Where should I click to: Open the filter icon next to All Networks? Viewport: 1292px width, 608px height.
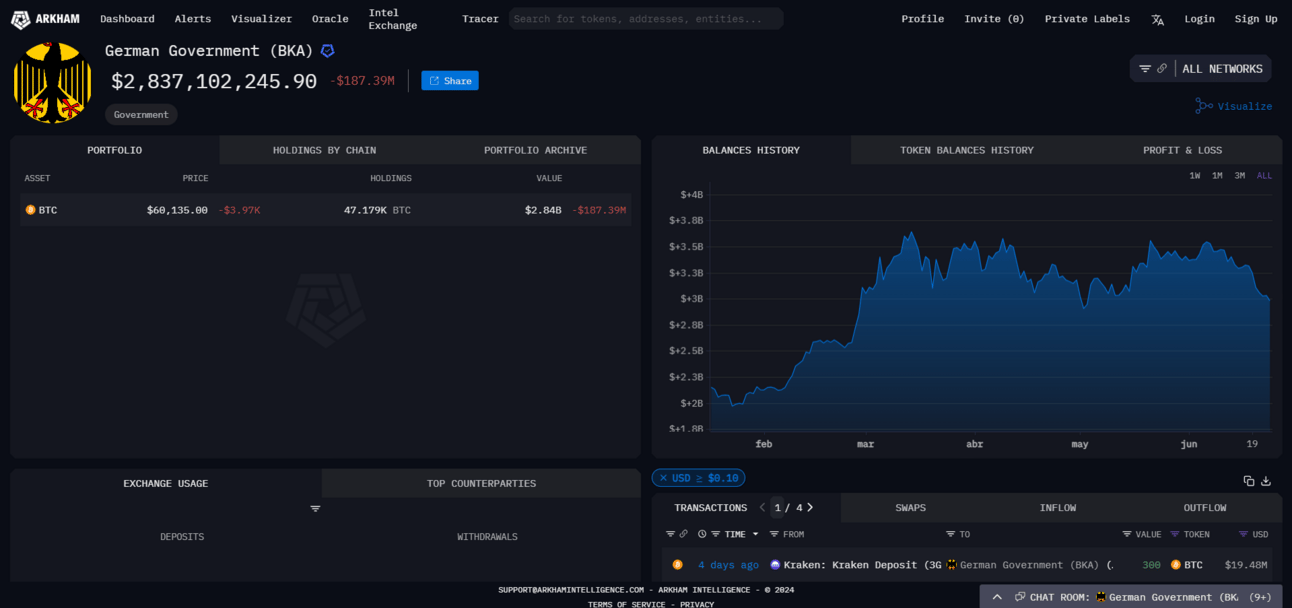pos(1145,69)
